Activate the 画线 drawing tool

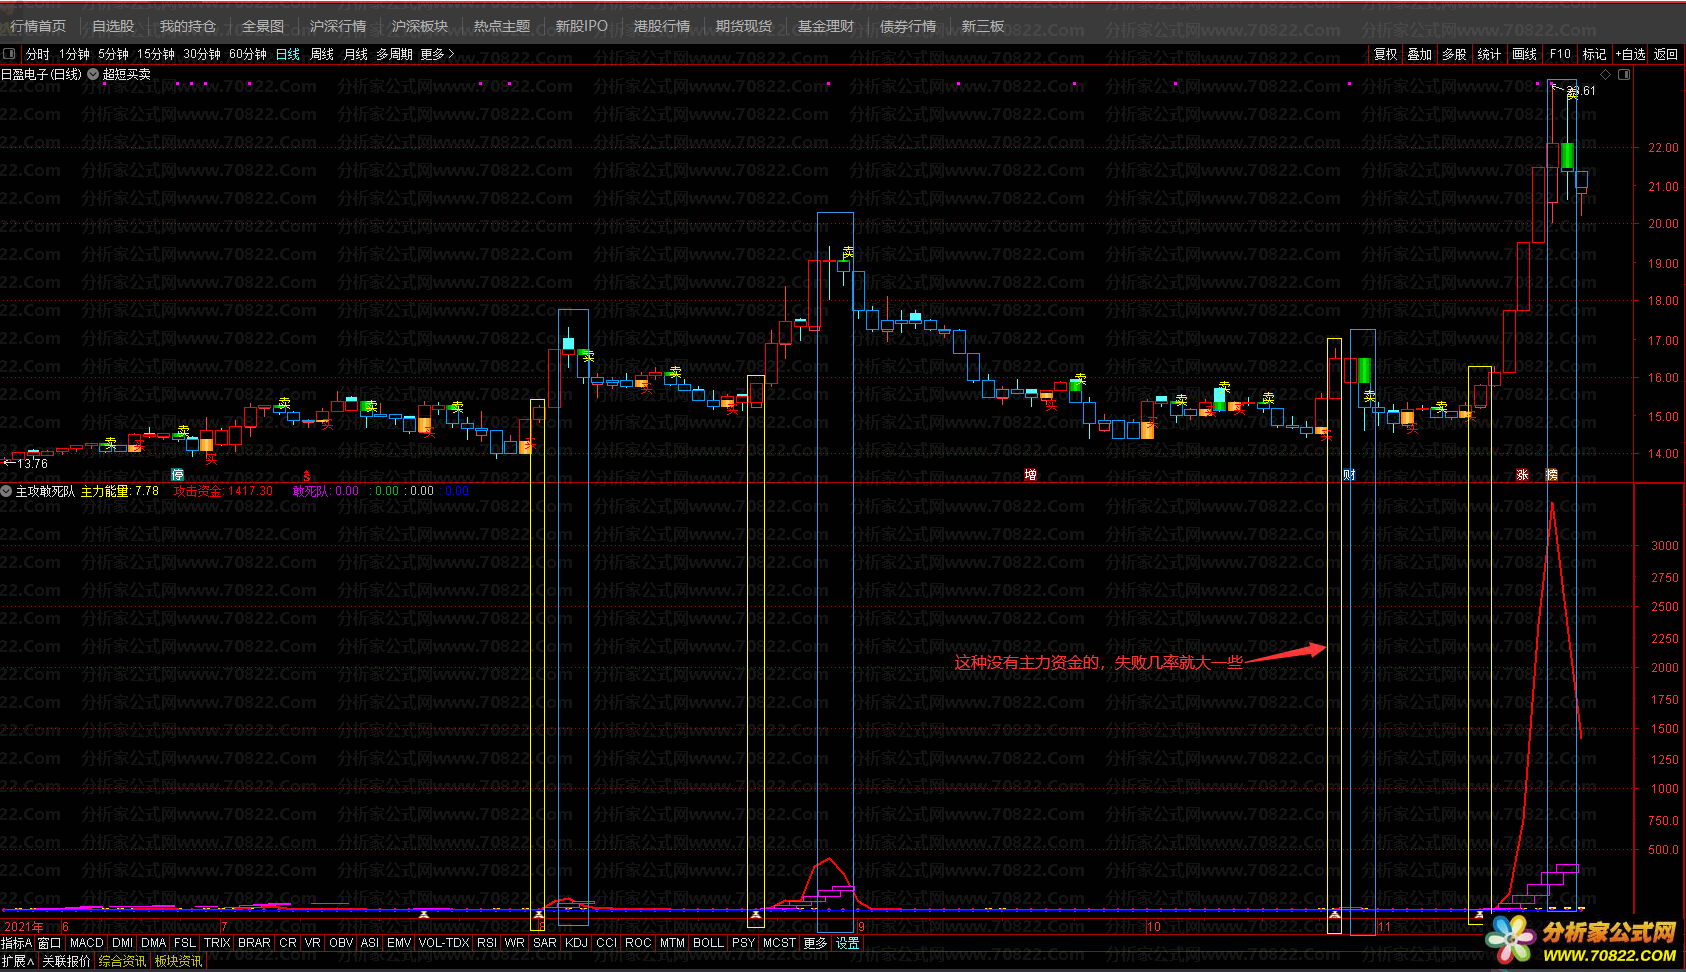pos(1524,54)
